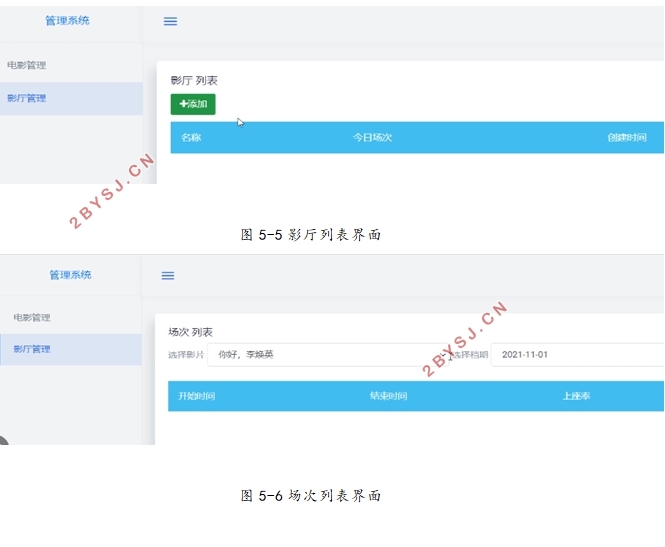Open 电影管理 in the lower sidebar
Screen dimensions: 665x547
point(32,317)
